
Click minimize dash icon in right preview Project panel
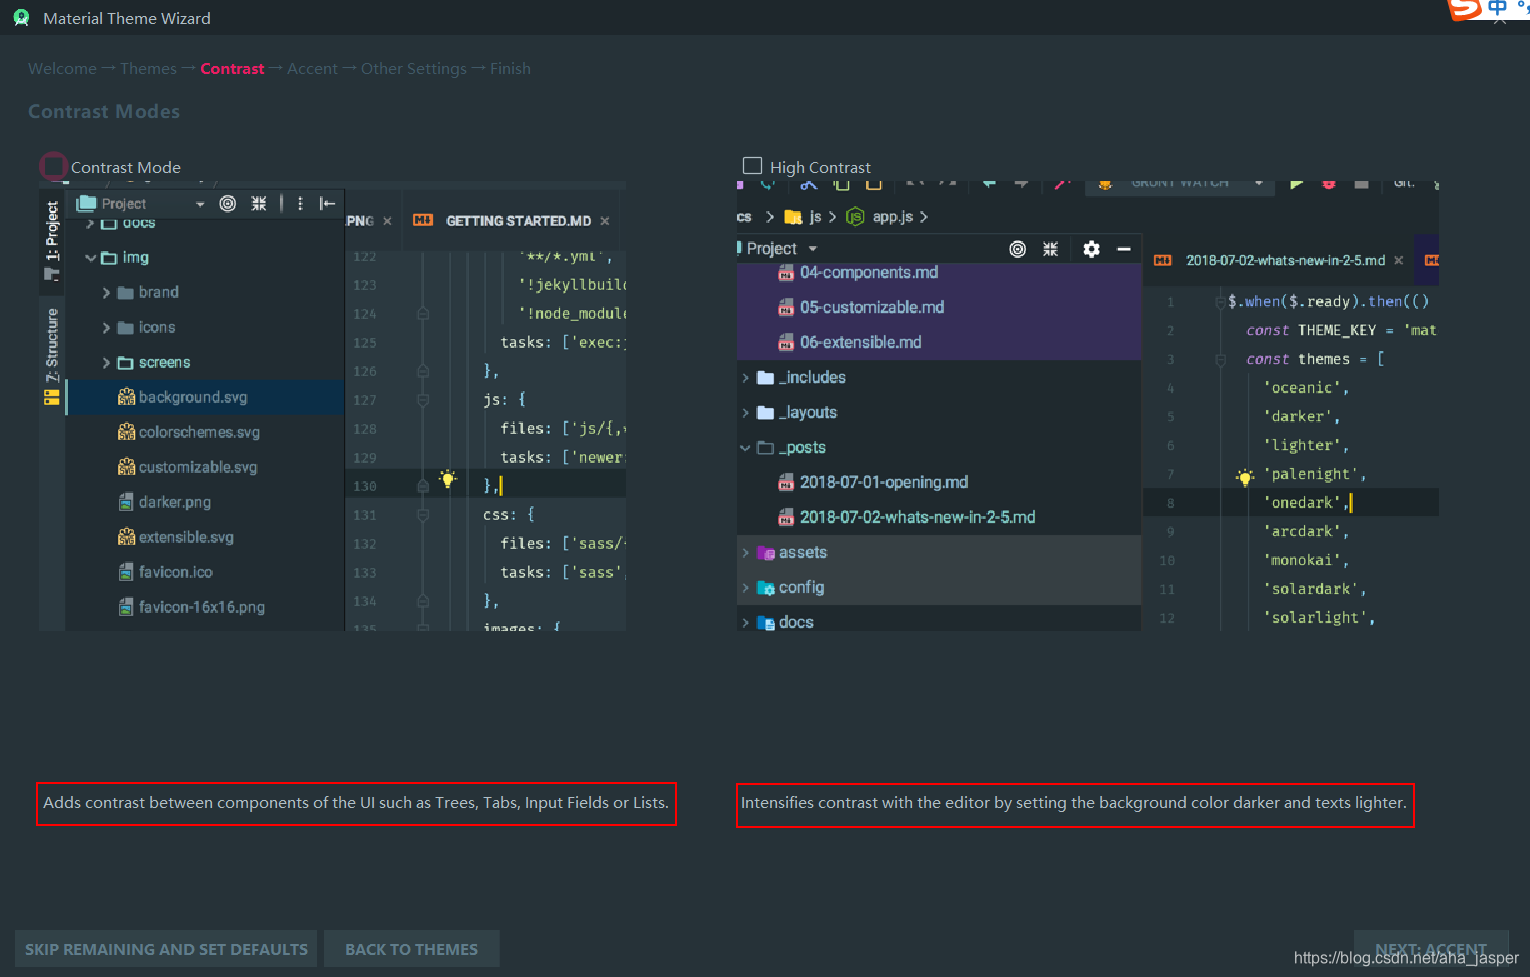[1124, 249]
